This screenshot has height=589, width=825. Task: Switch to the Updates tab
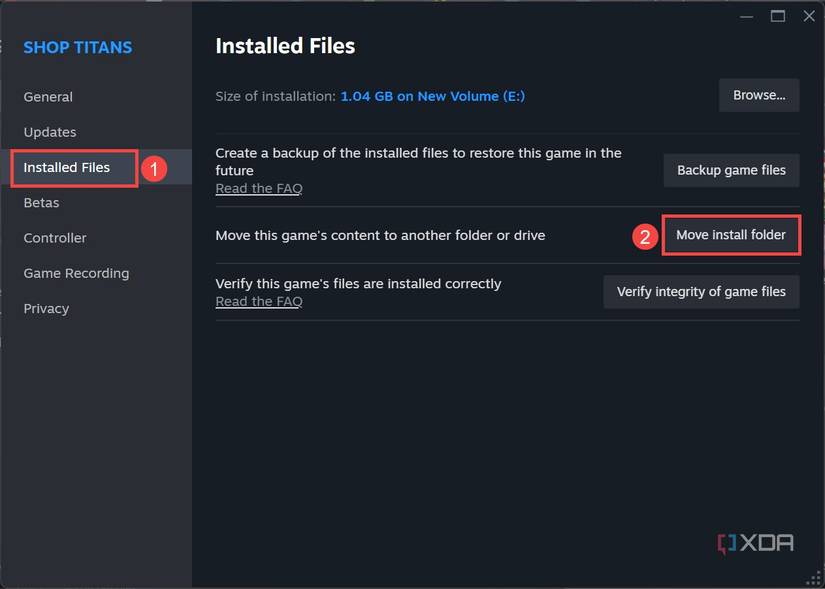[x=50, y=132]
